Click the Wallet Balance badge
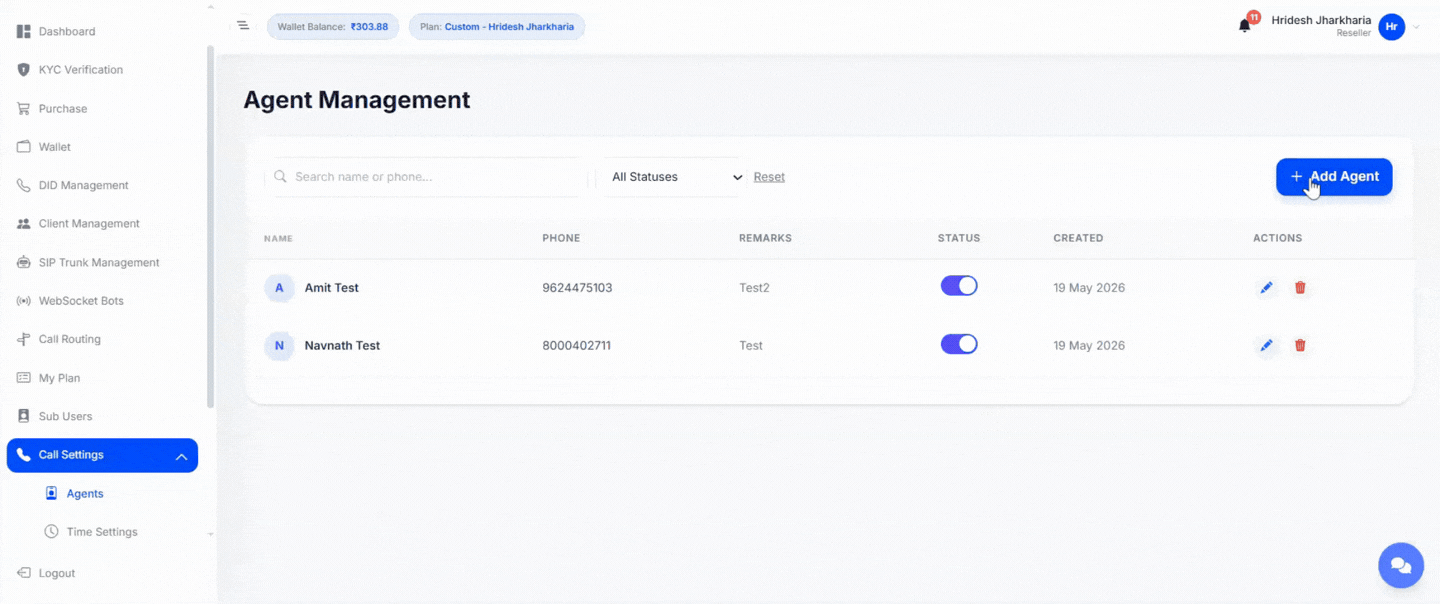1440x604 pixels. tap(334, 27)
